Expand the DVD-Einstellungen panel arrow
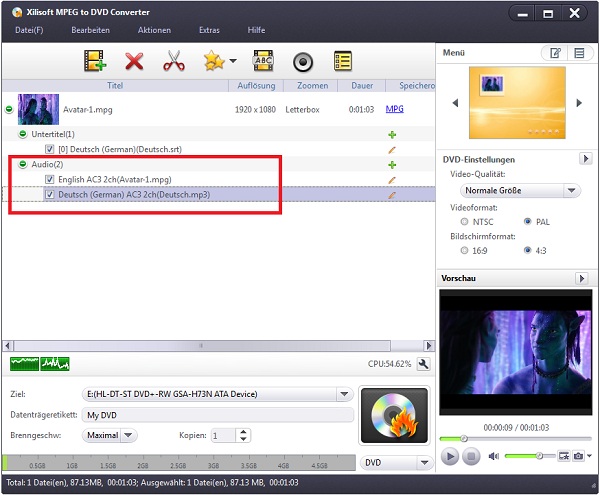The width and height of the screenshot is (600, 495). click(585, 159)
